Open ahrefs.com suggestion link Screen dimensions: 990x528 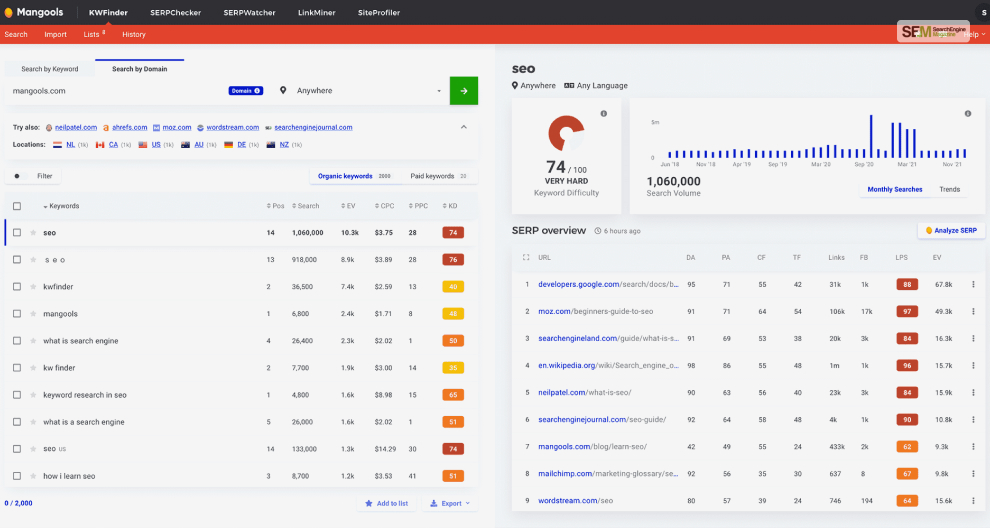[129, 128]
